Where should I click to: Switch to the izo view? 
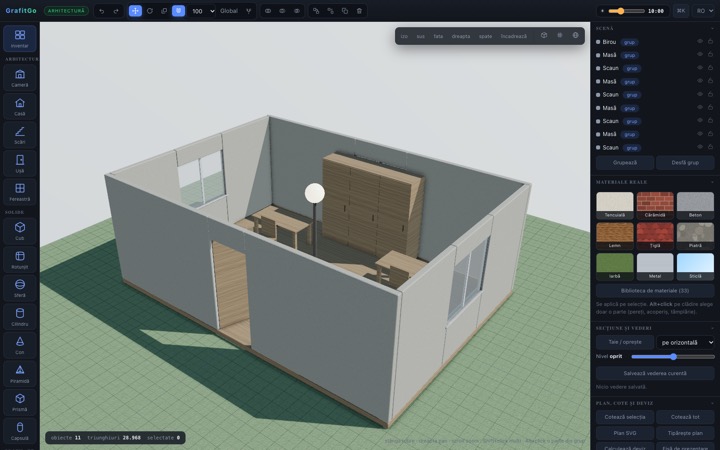tap(404, 36)
